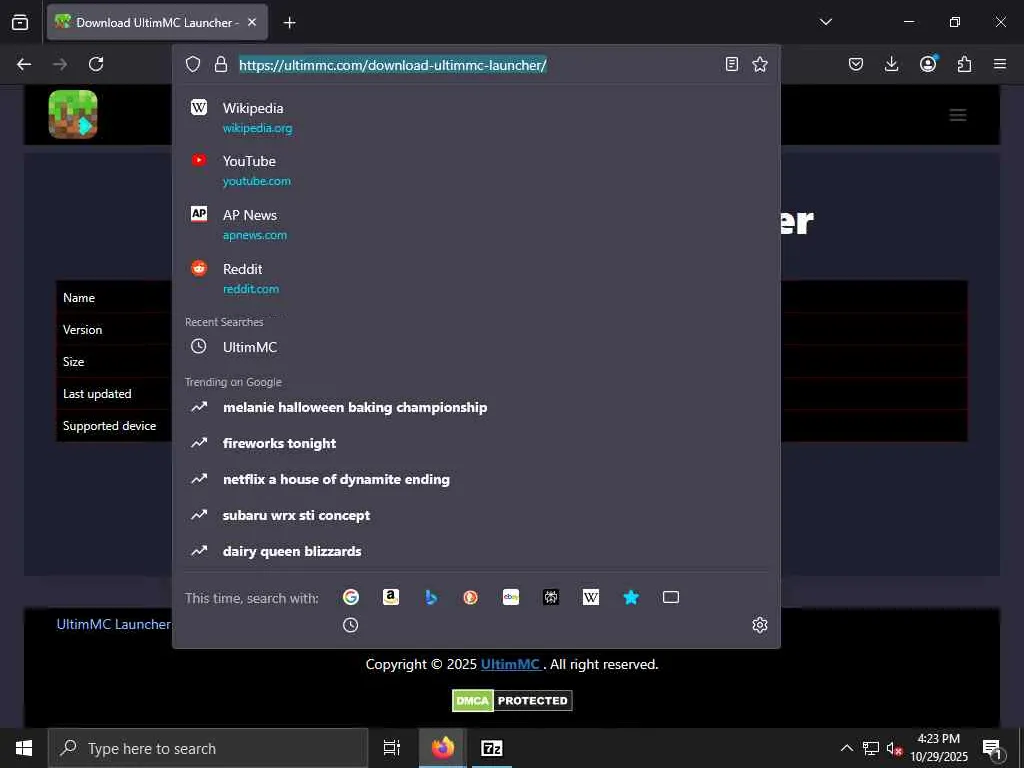Image resolution: width=1024 pixels, height=768 pixels.
Task: Search bookmarks via the blue star icon
Action: click(631, 597)
